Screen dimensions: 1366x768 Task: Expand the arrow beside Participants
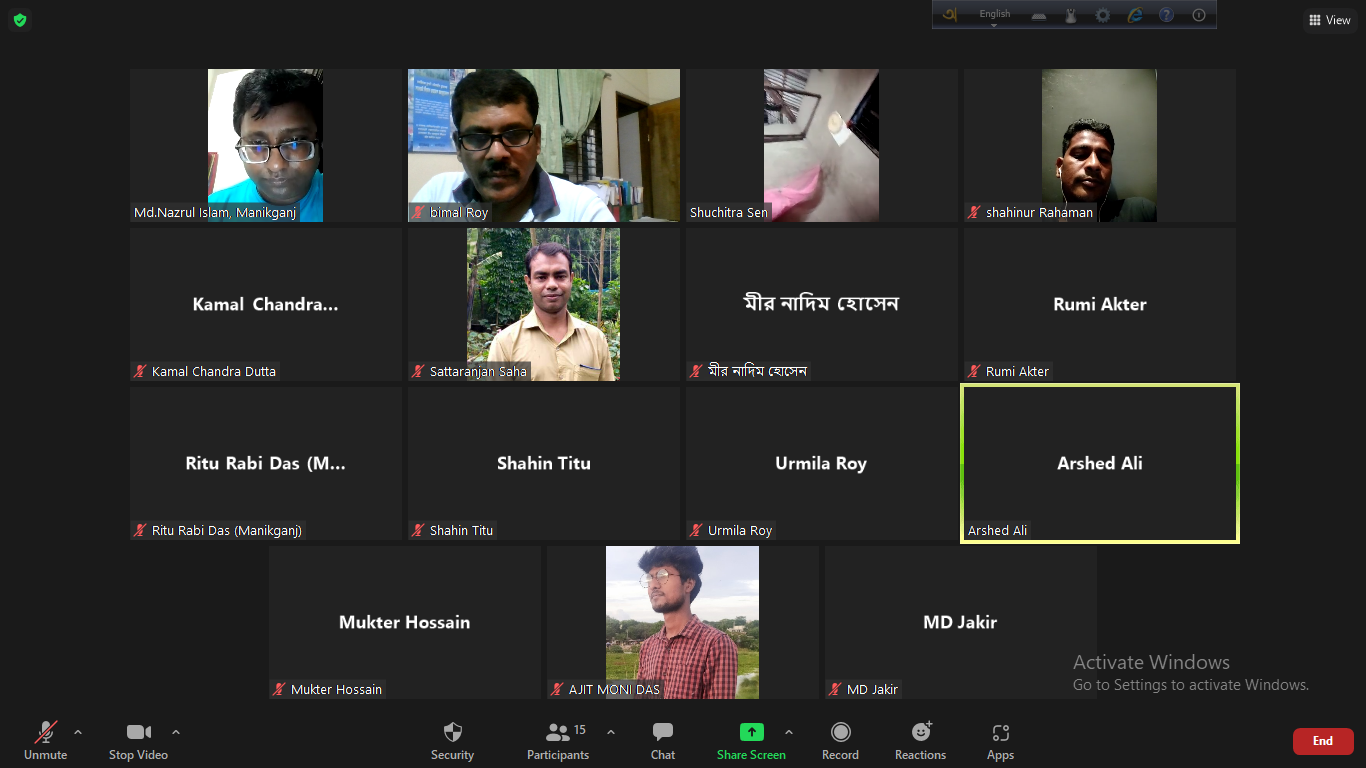pos(611,732)
